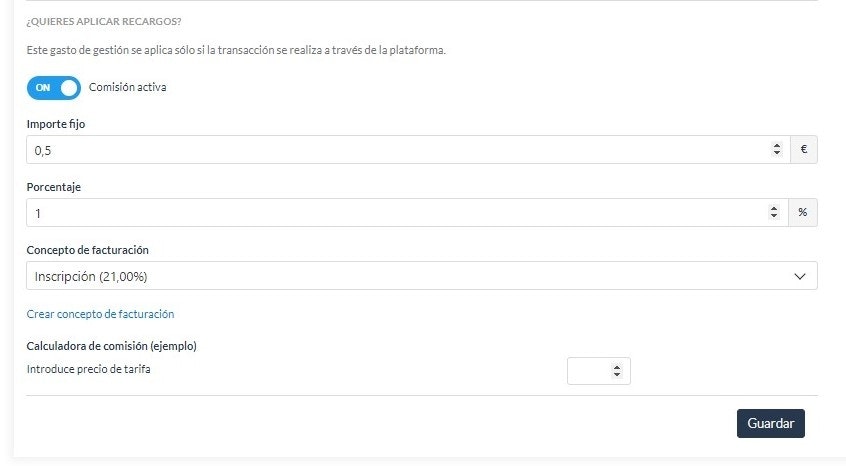
Task: Click the percent symbol addon
Action: (x=803, y=213)
